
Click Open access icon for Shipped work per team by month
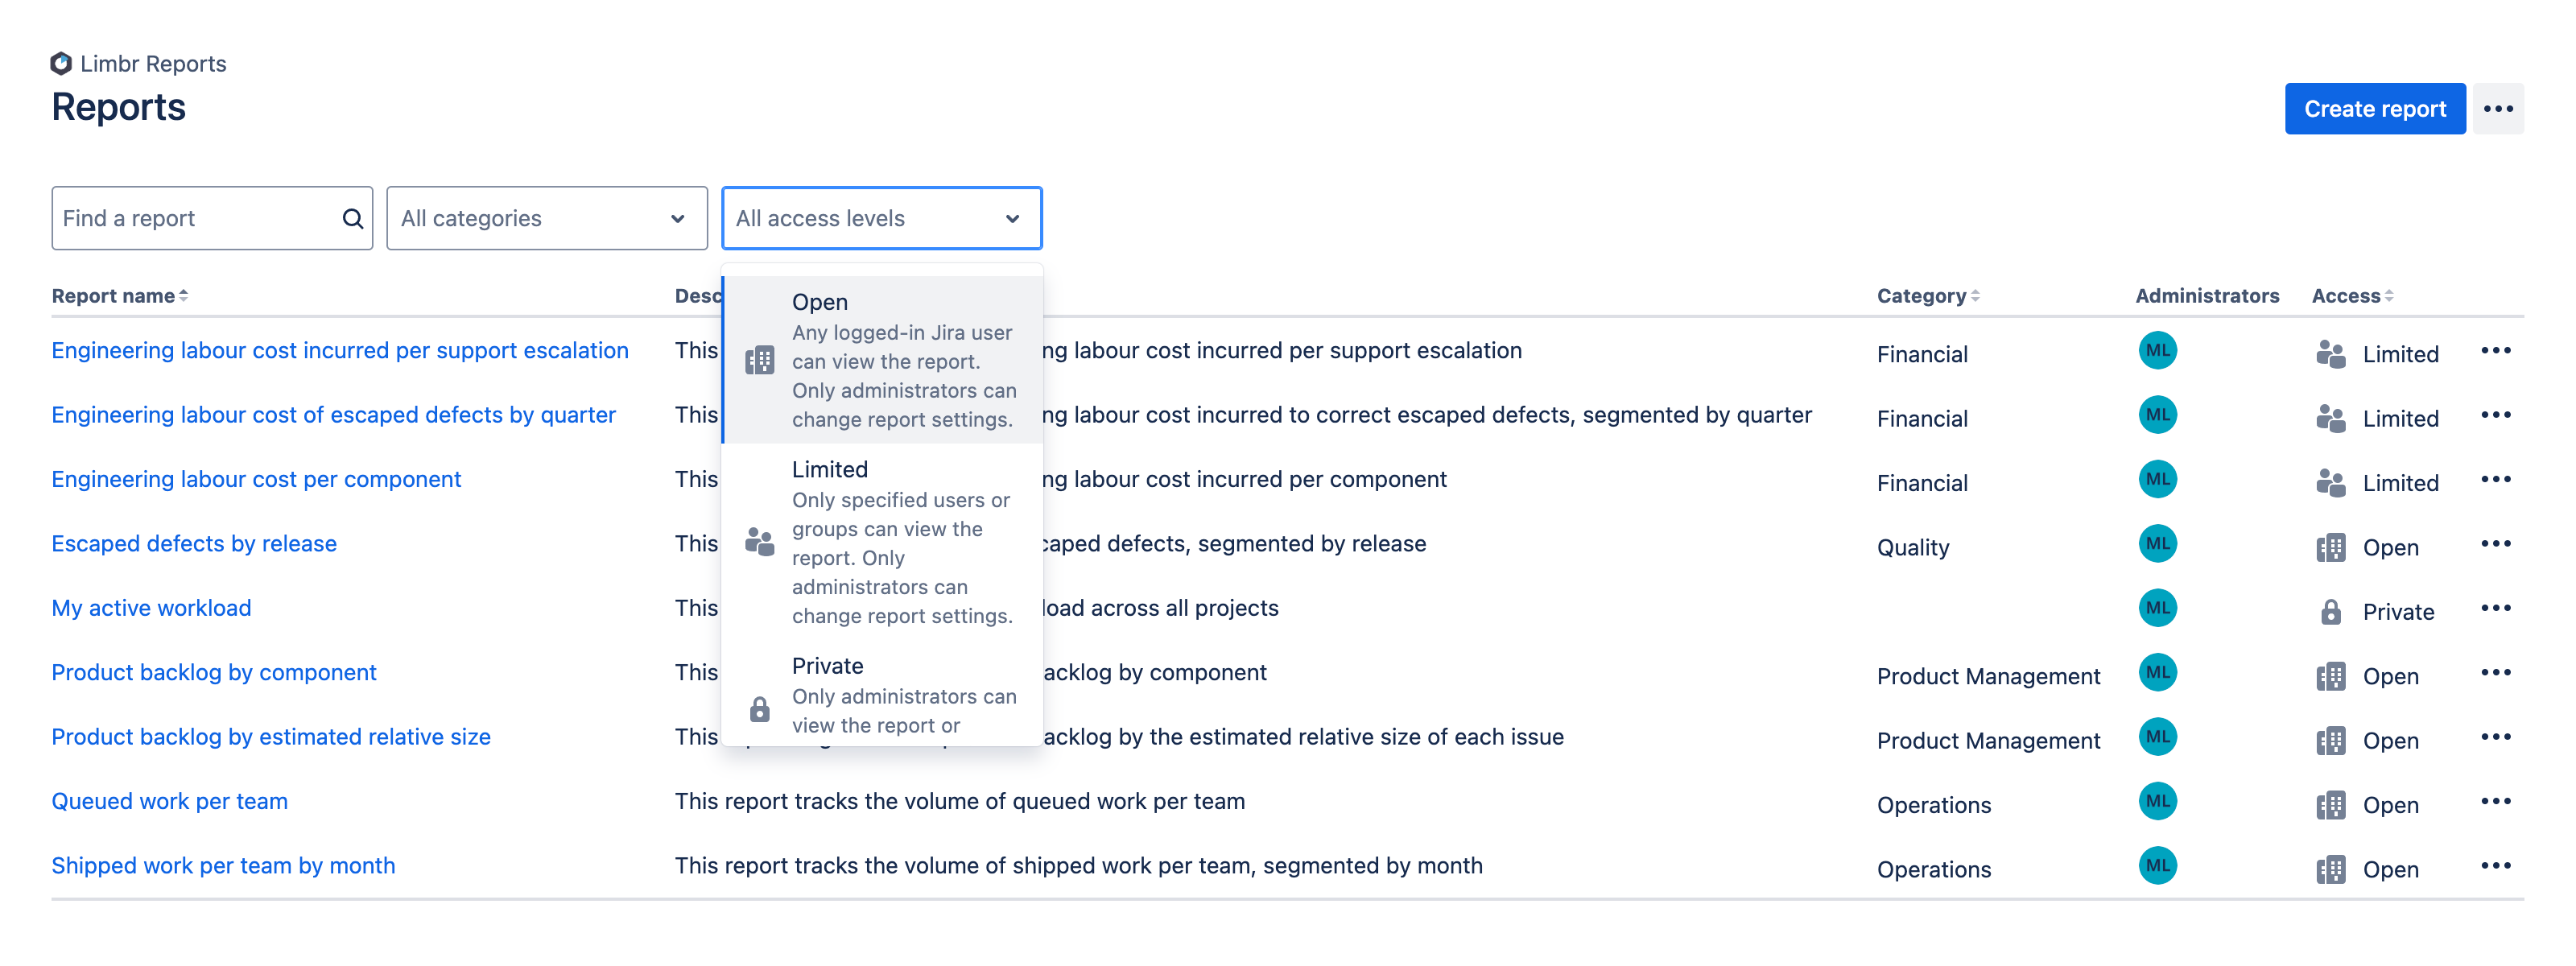[2330, 870]
